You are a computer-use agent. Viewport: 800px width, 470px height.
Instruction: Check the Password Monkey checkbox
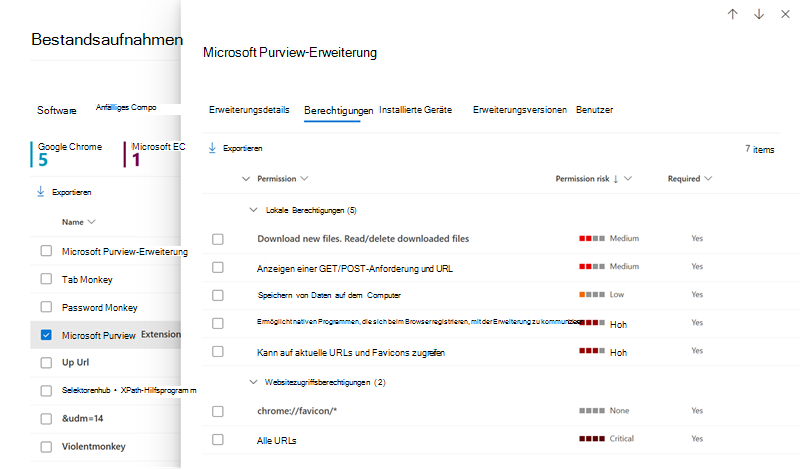pyautogui.click(x=46, y=307)
